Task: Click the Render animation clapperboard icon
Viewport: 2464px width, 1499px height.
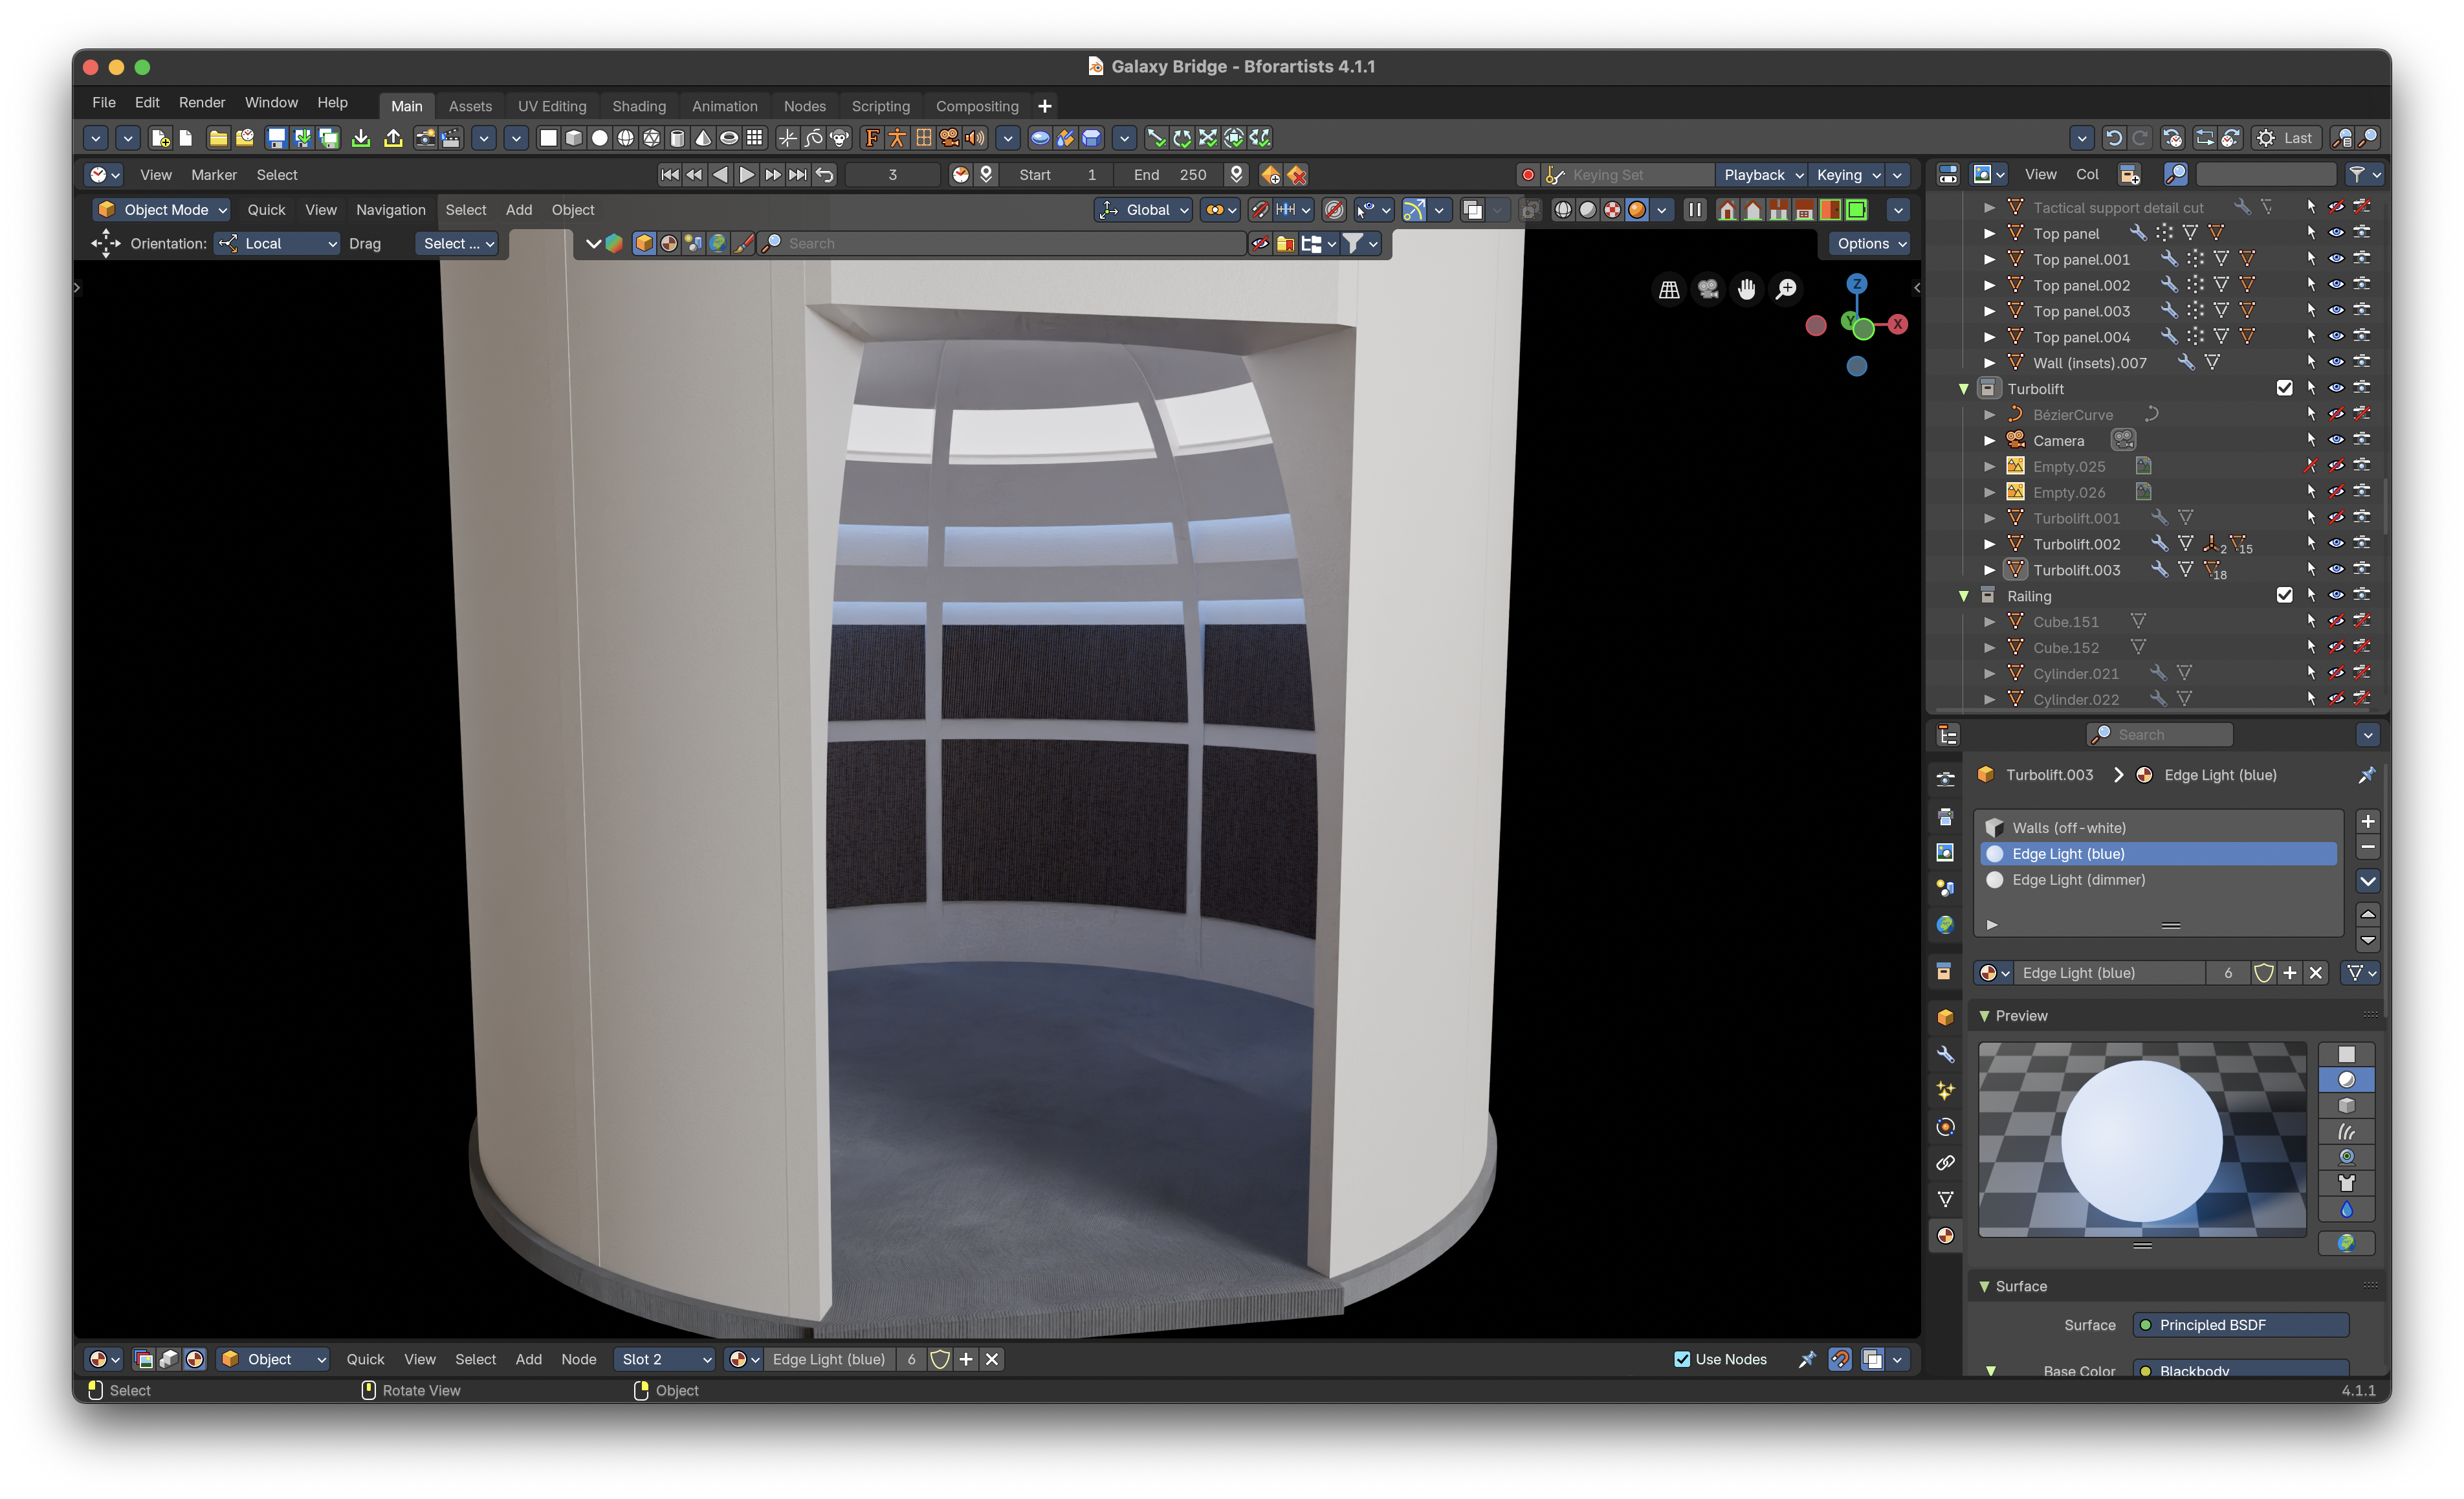Action: 451,138
